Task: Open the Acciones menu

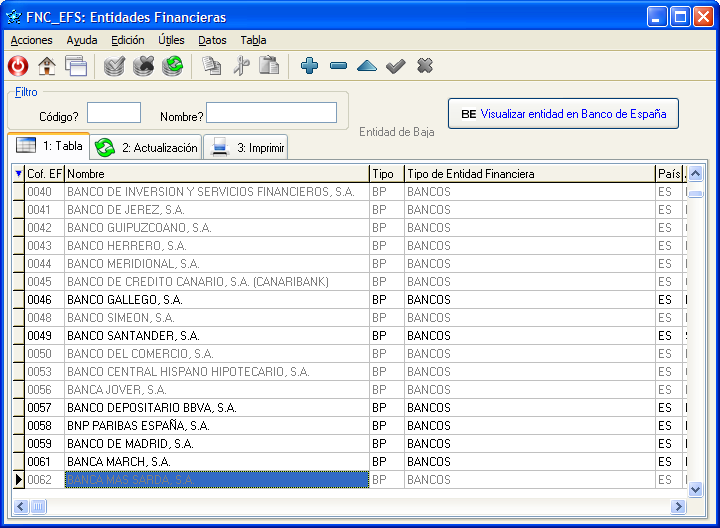Action: [31, 40]
